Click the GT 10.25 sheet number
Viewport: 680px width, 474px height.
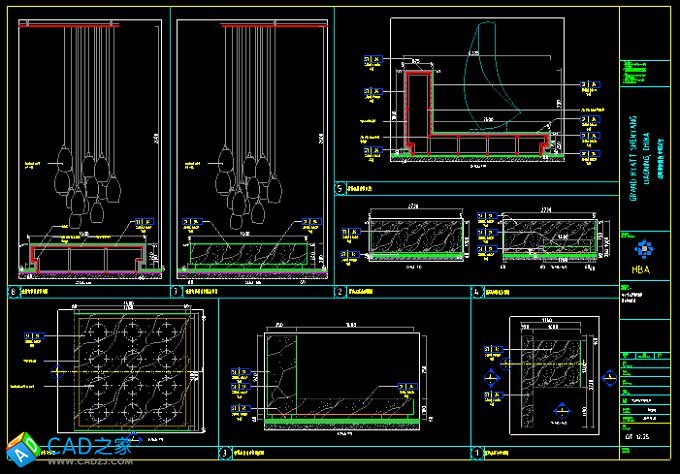[x=638, y=439]
